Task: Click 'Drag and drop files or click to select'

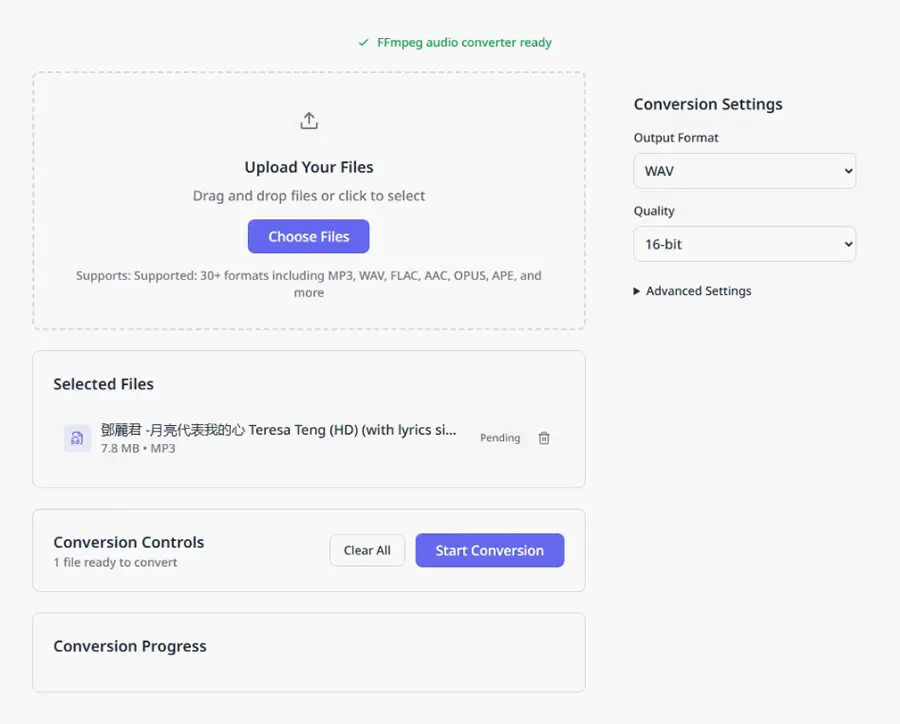Action: tap(309, 196)
